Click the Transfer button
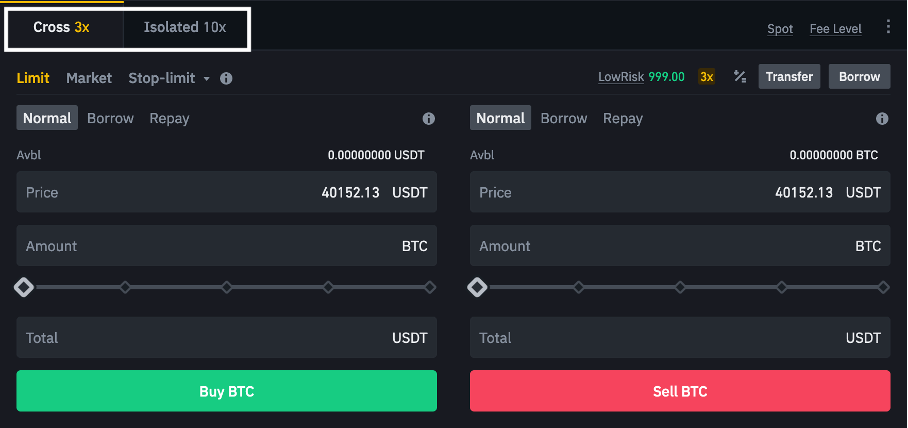The width and height of the screenshot is (908, 428). [789, 76]
